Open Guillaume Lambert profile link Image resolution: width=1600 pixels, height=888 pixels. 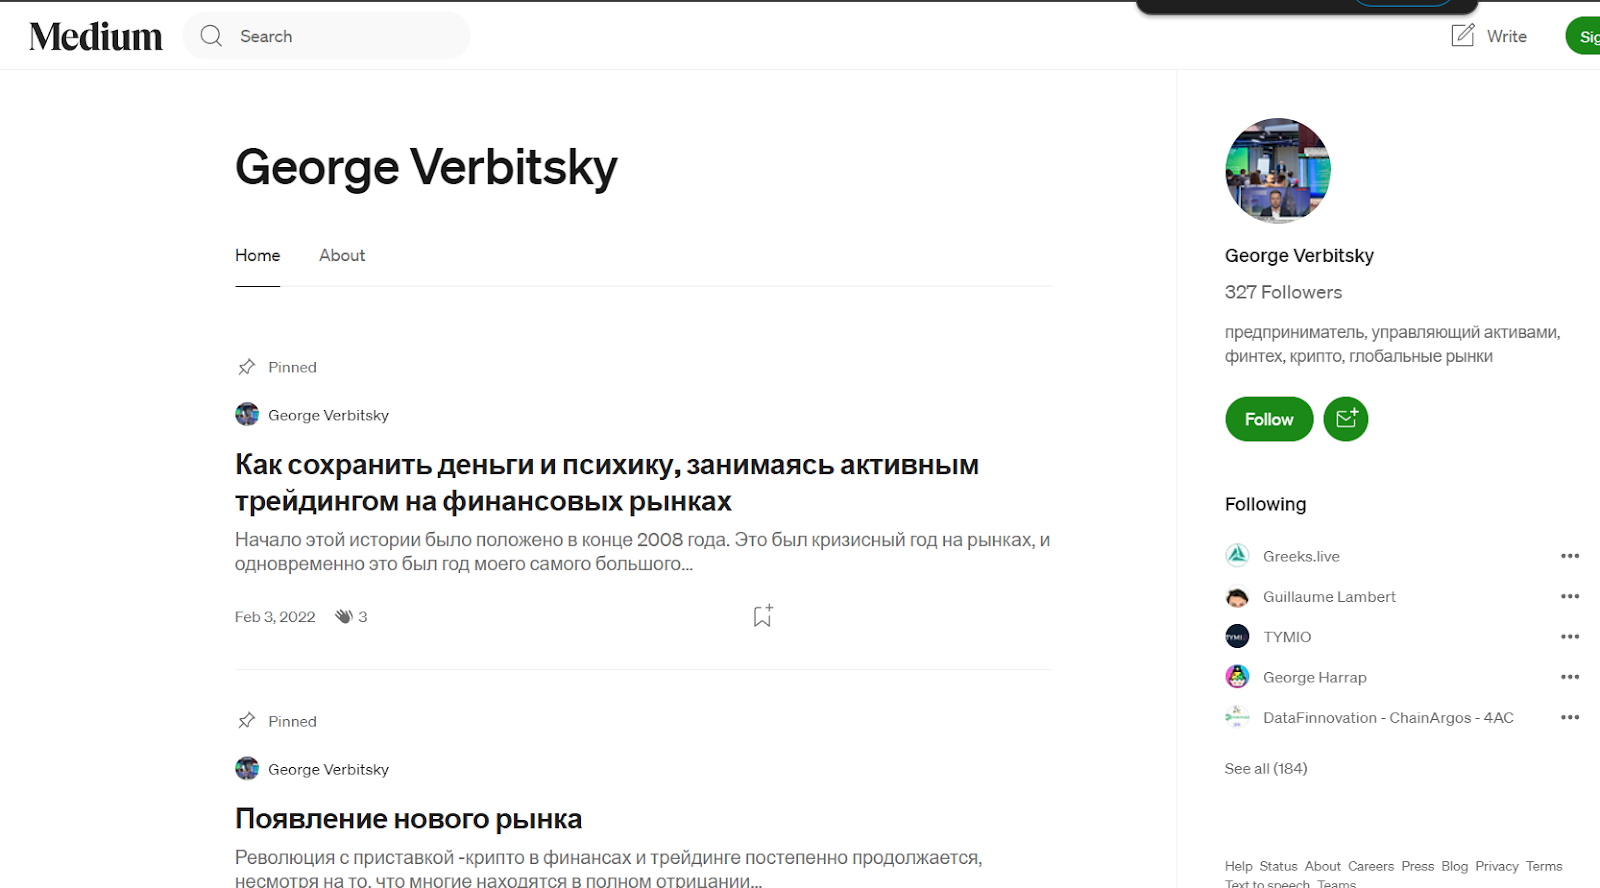click(x=1329, y=597)
